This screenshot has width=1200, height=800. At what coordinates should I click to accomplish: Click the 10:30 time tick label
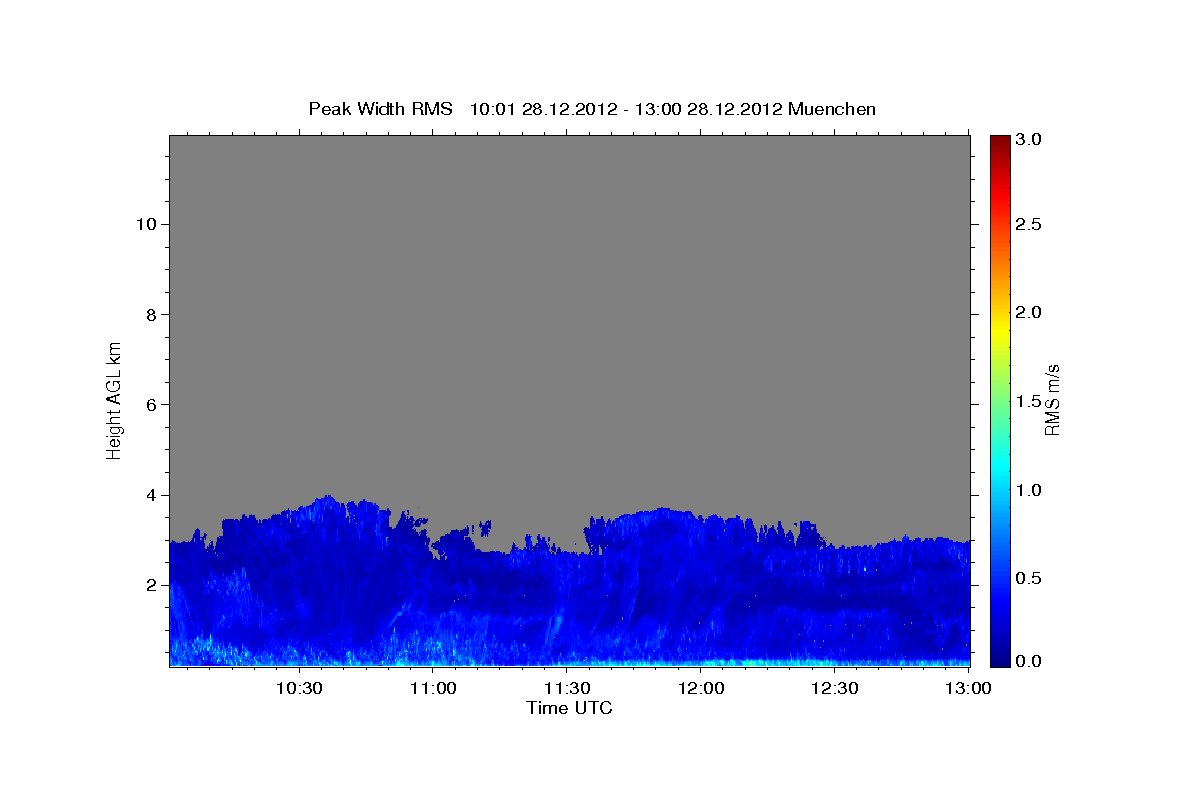300,688
